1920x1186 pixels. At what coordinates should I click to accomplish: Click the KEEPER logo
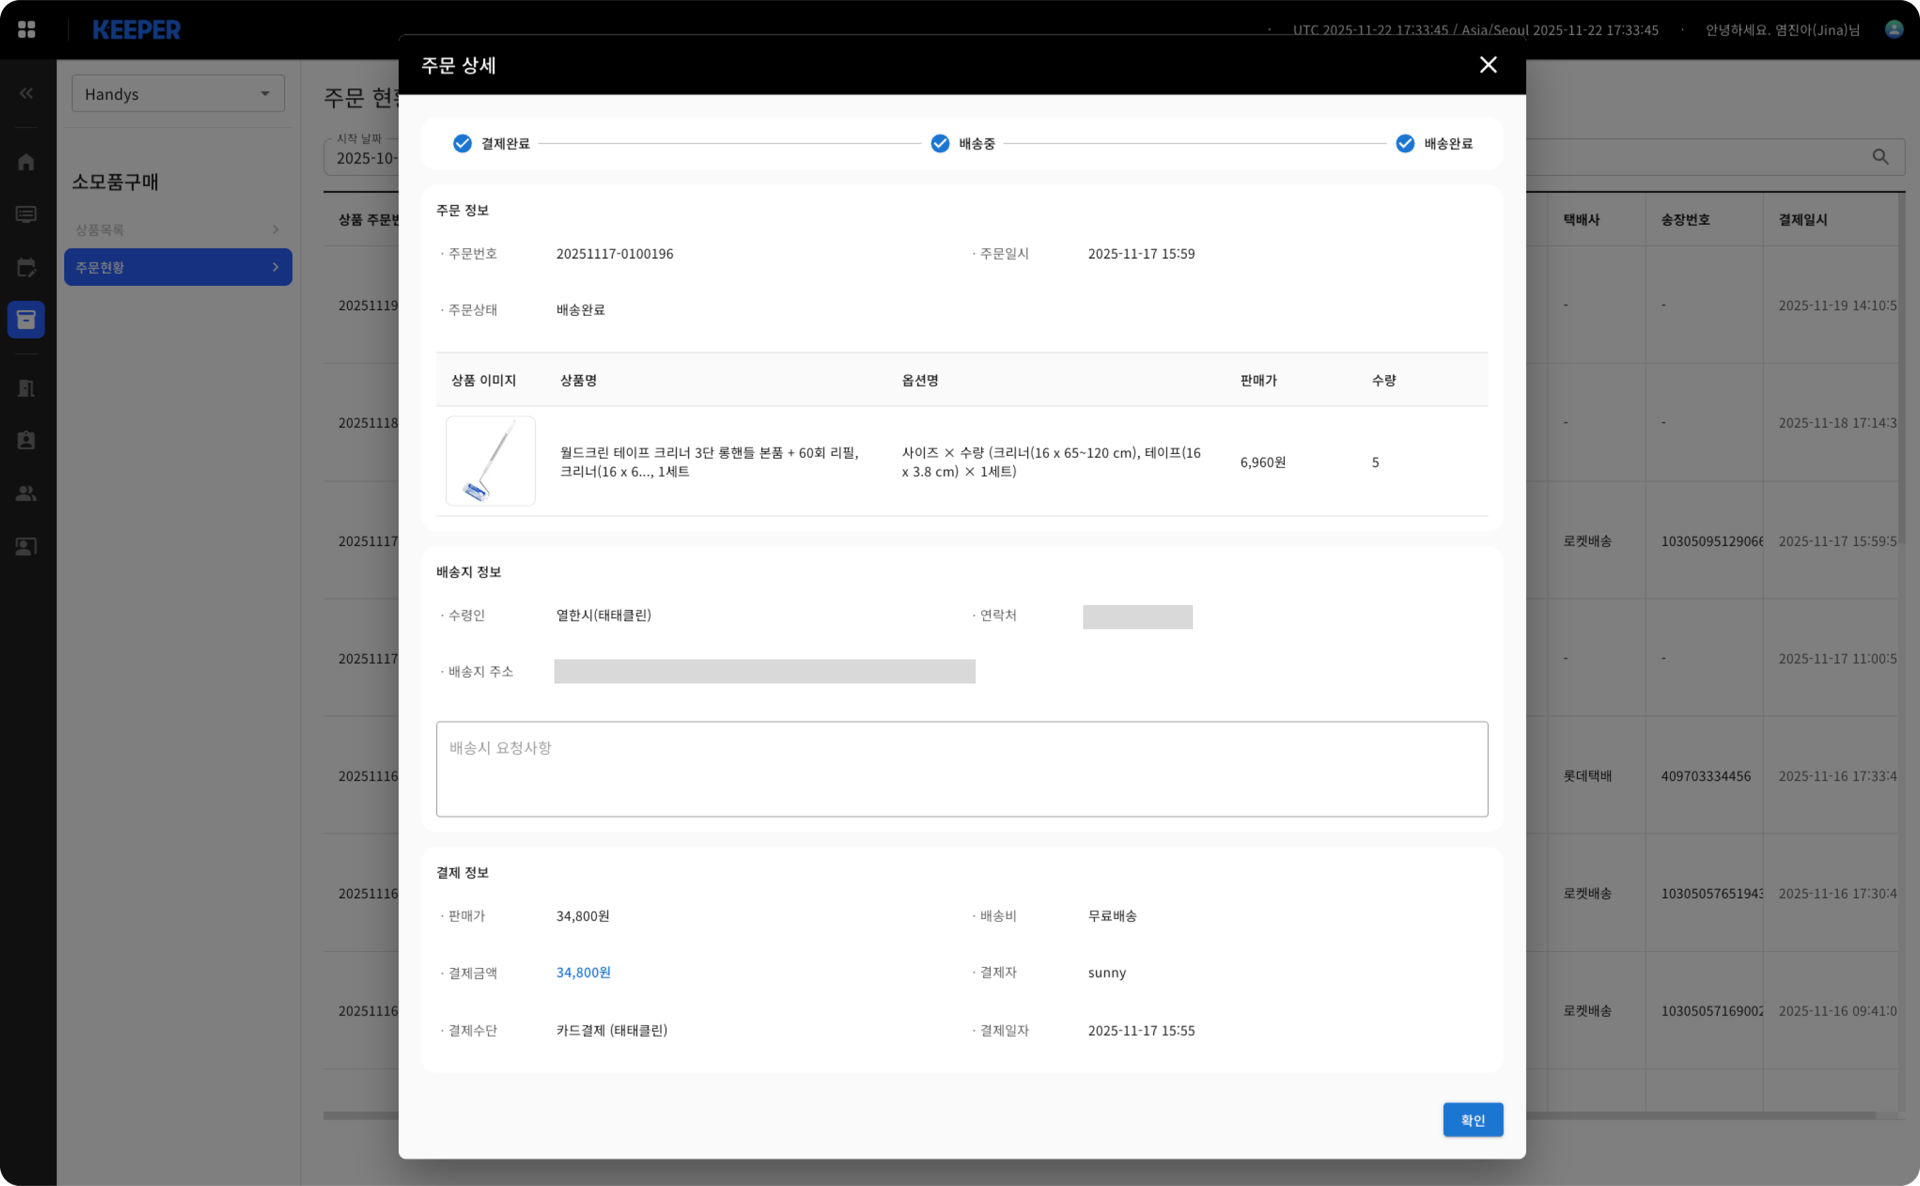(x=137, y=30)
